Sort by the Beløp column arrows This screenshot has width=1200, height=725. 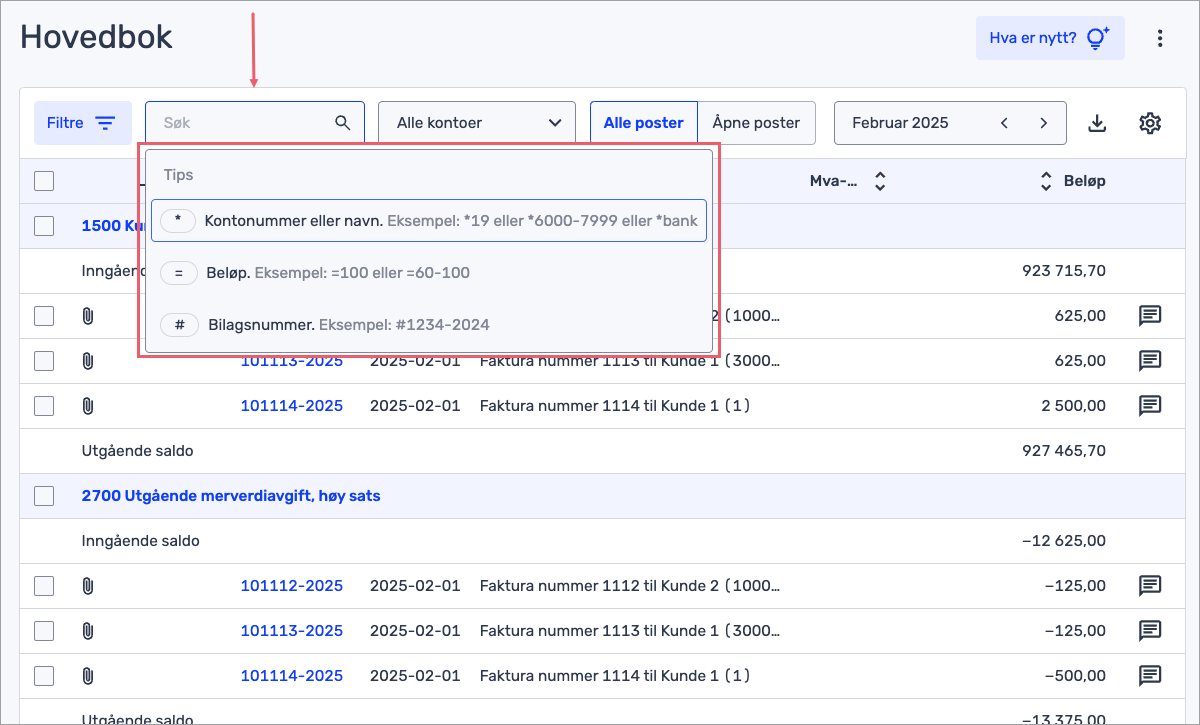pyautogui.click(x=1046, y=181)
